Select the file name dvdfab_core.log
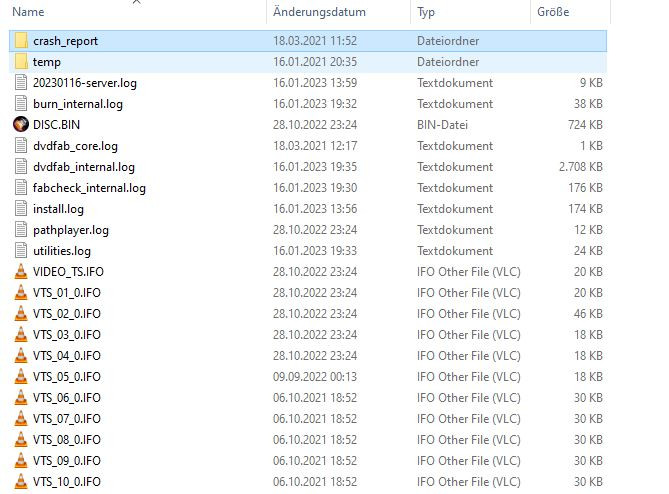Image resolution: width=669 pixels, height=494 pixels. click(x=76, y=146)
